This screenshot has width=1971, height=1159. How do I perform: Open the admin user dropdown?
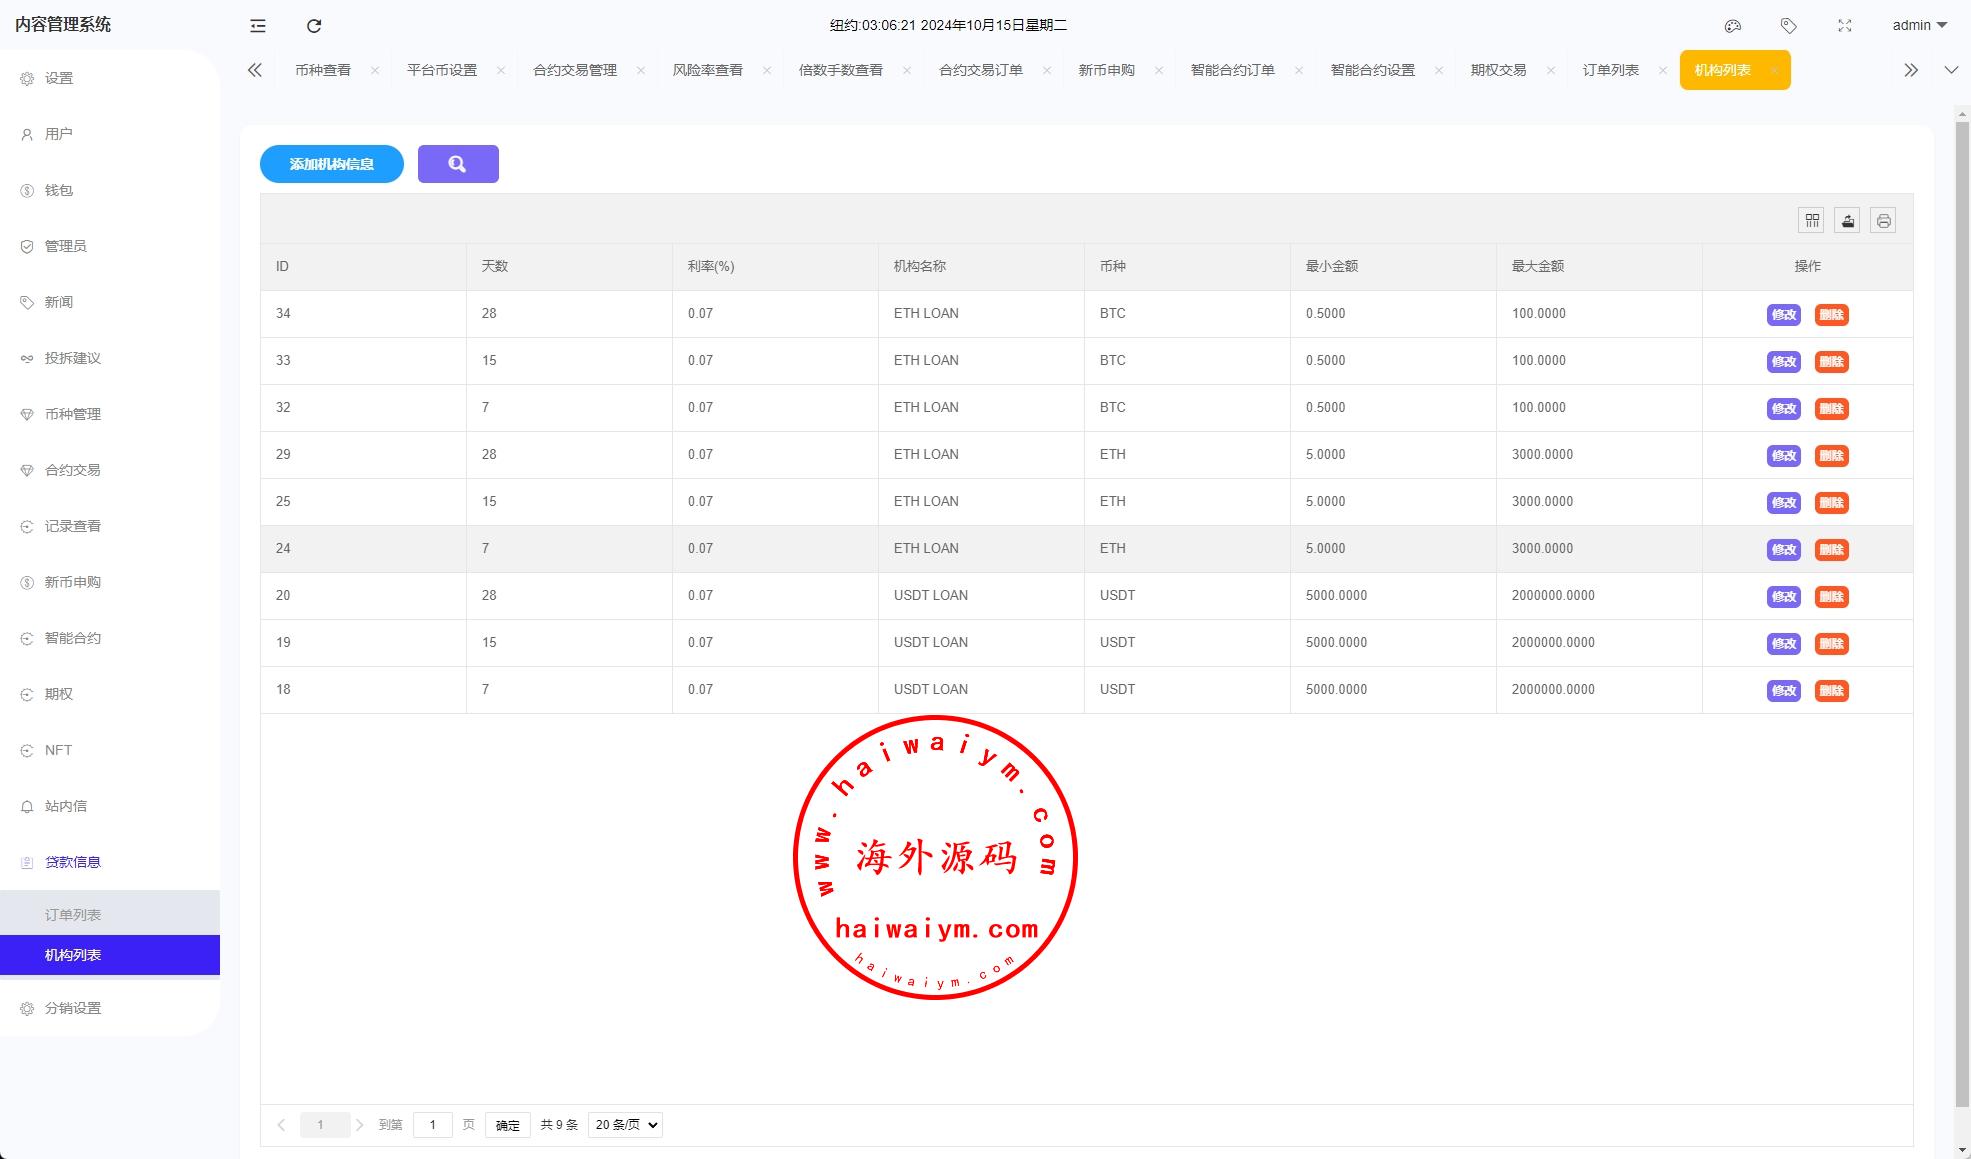click(1919, 26)
